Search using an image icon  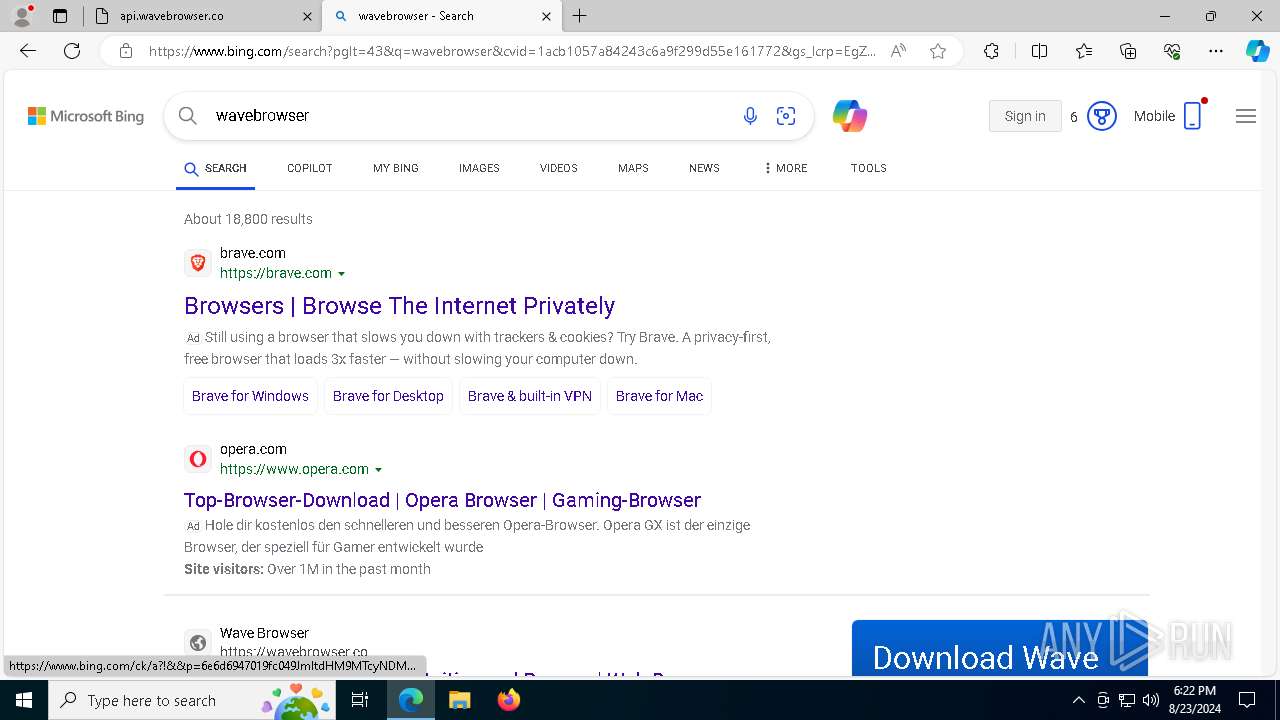[786, 116]
